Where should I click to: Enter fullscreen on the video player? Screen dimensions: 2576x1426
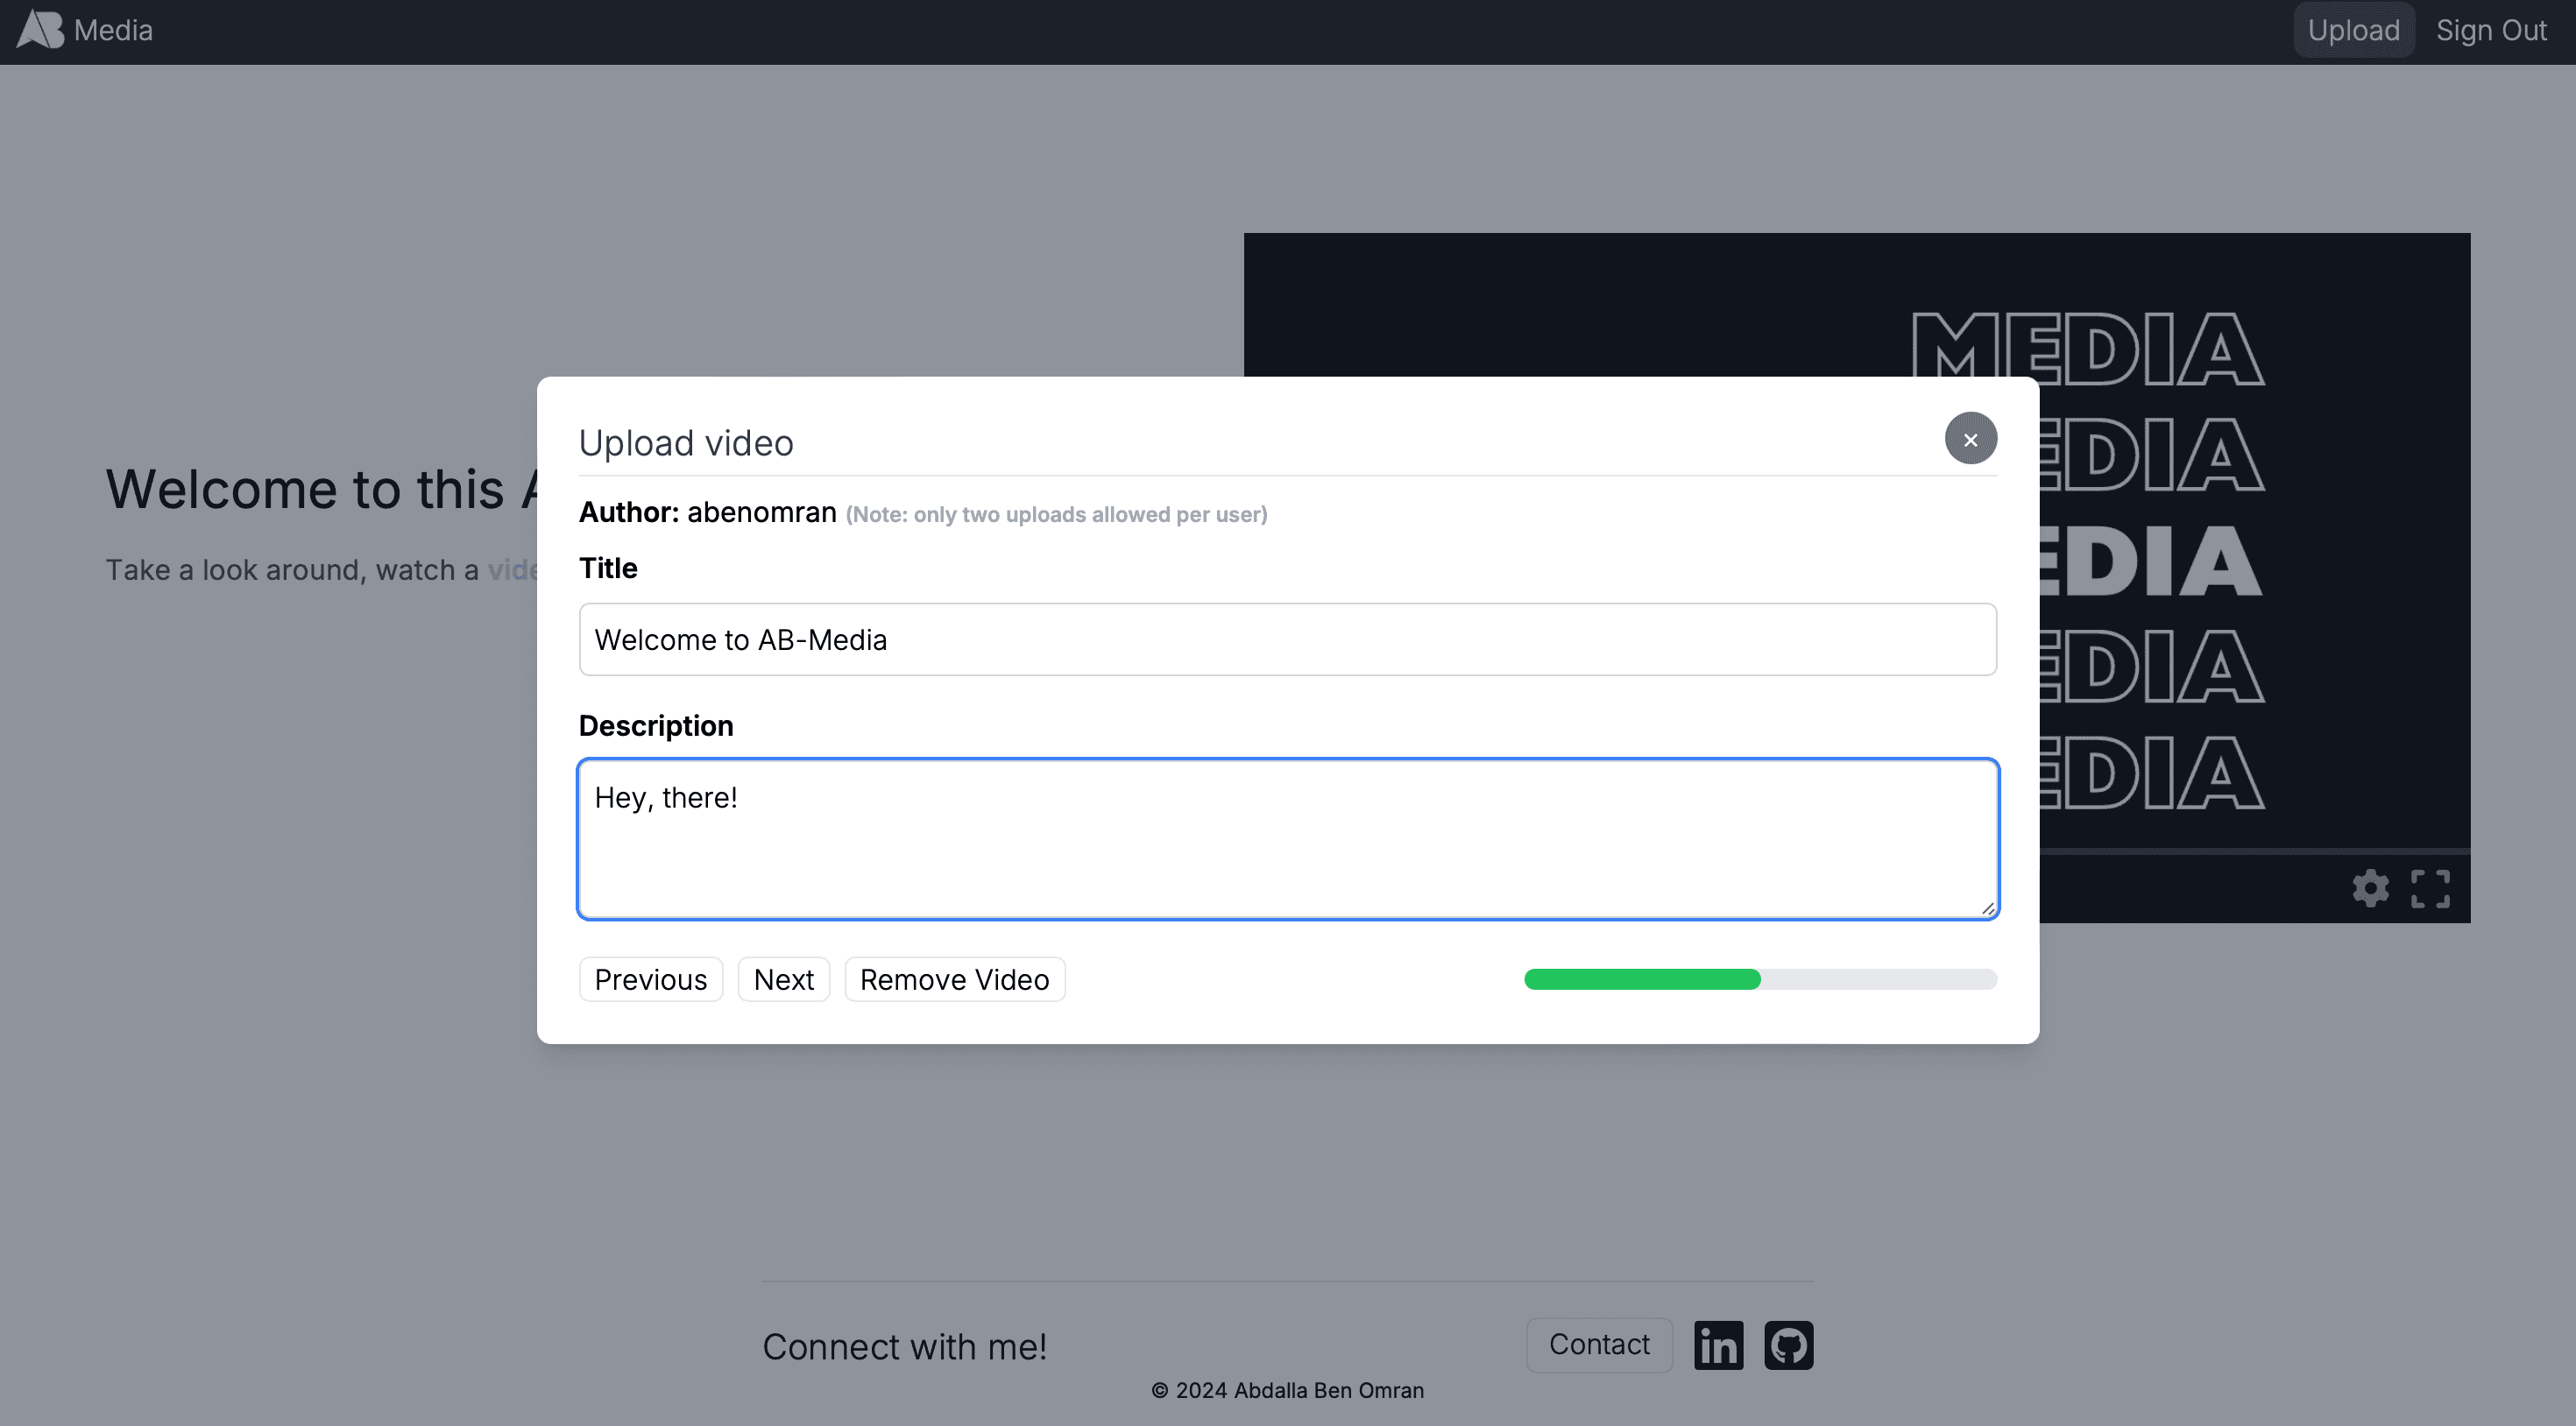click(2430, 888)
